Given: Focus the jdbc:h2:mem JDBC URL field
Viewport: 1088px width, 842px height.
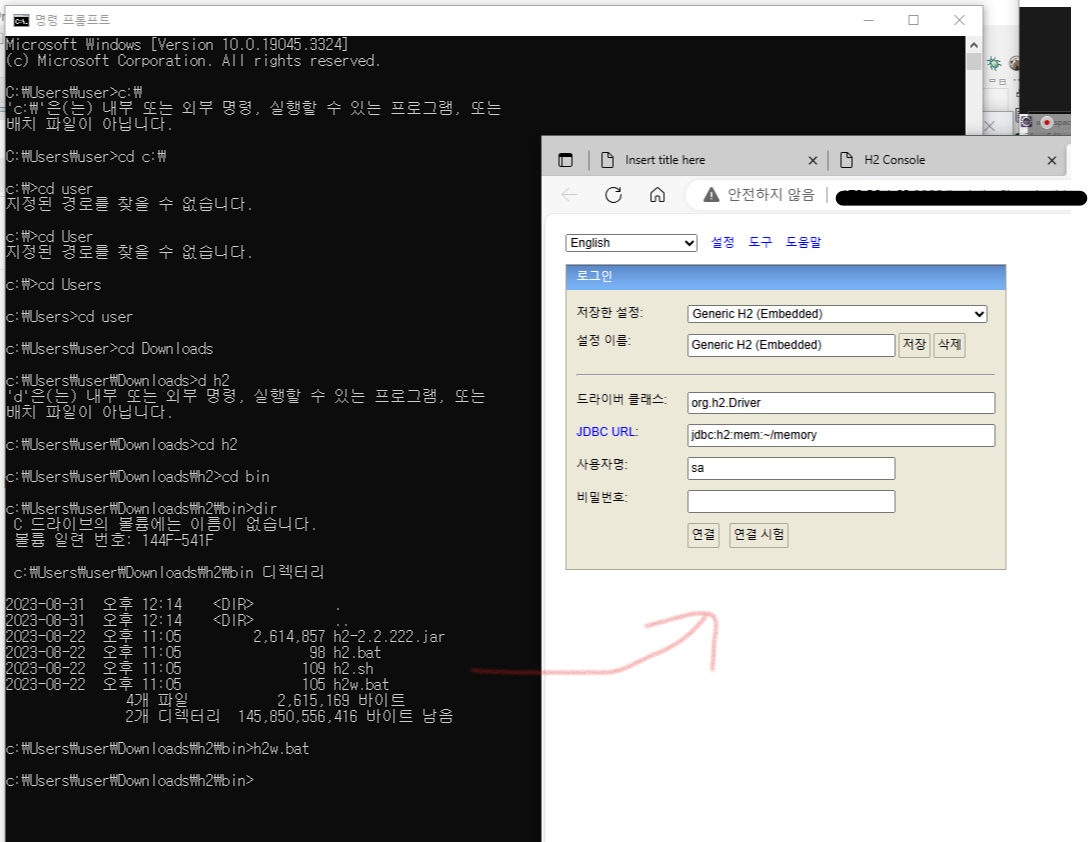Looking at the screenshot, I should (x=841, y=435).
